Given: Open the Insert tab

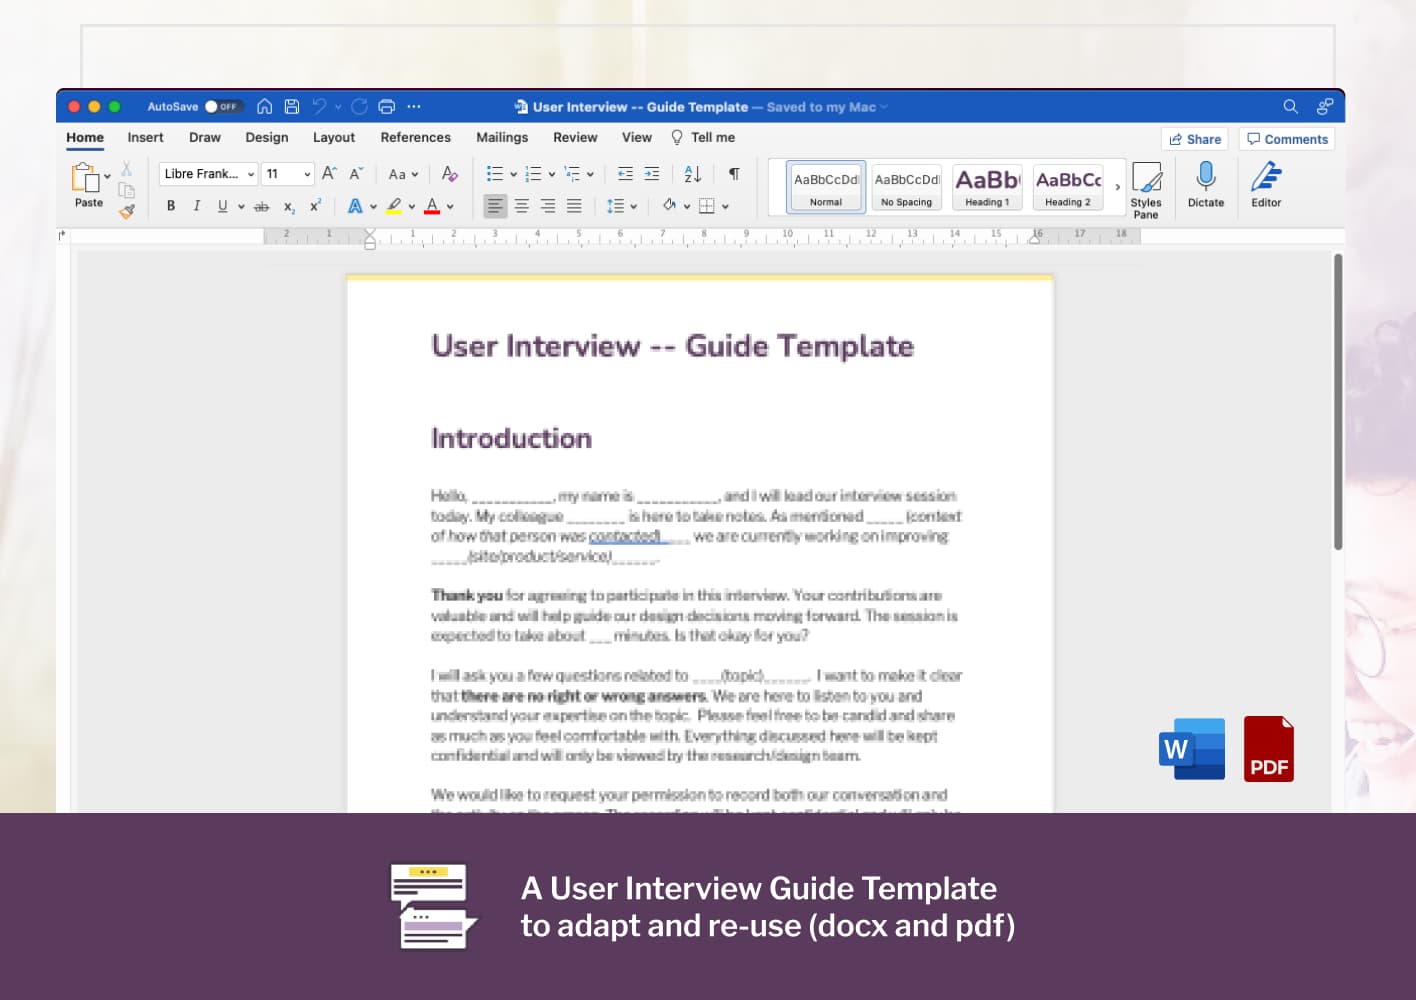Looking at the screenshot, I should point(145,138).
